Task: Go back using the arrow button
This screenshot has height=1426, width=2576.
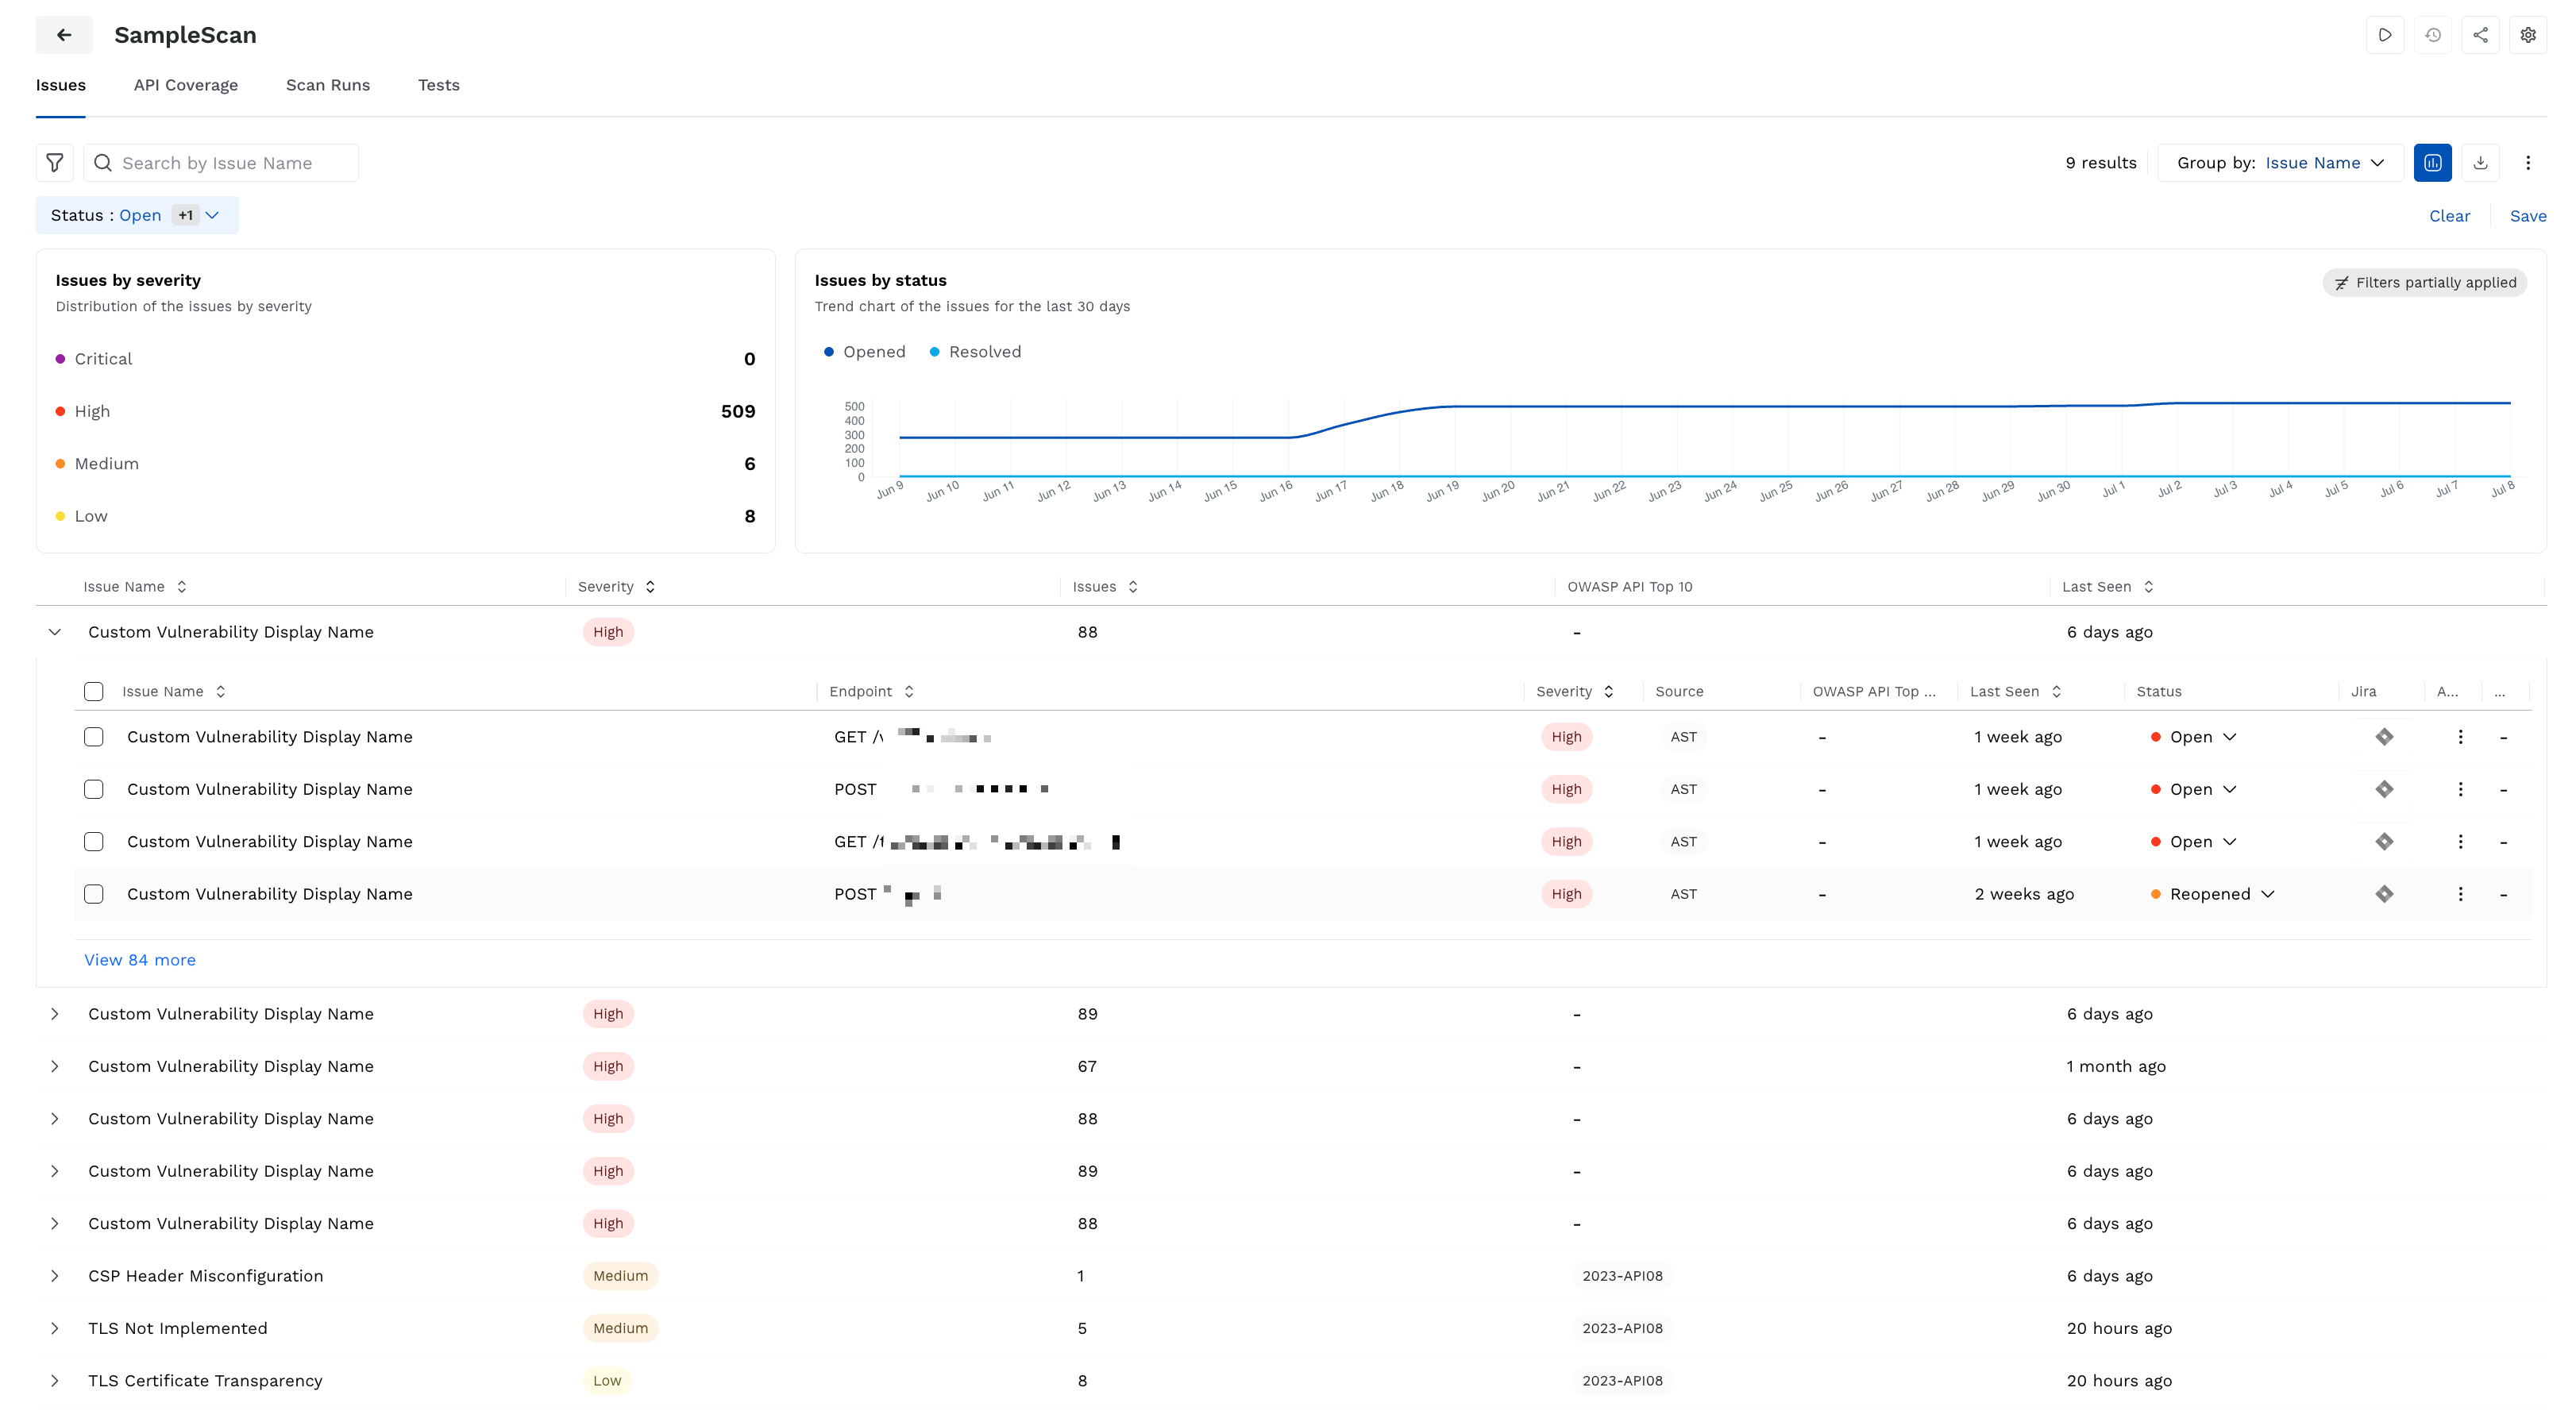Action: (x=64, y=35)
